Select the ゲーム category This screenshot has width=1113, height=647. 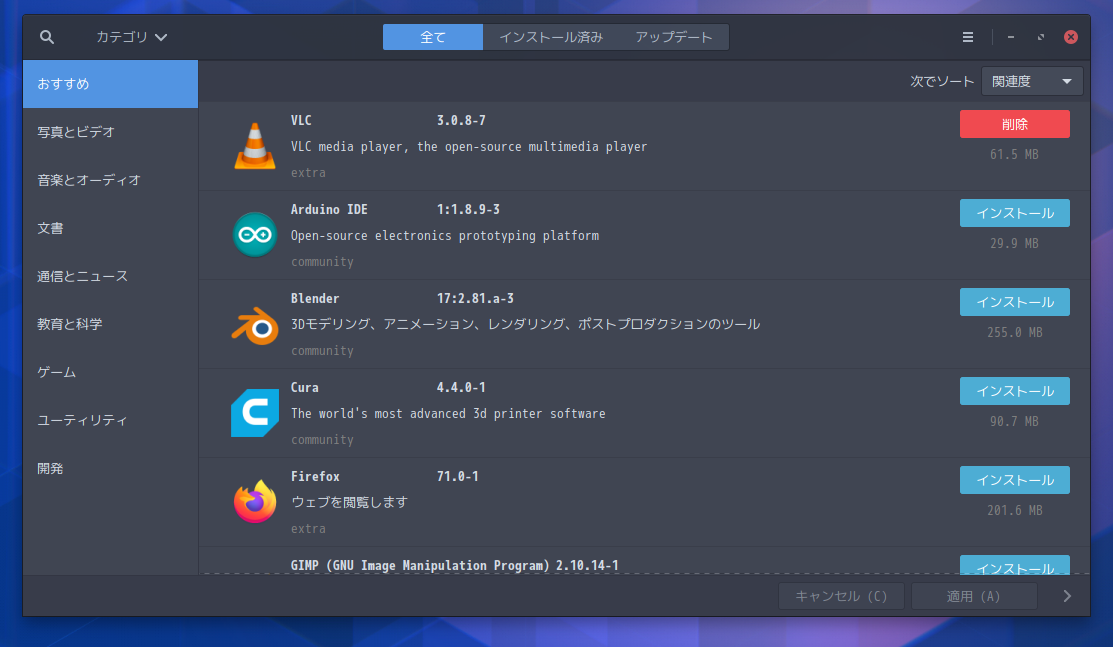pos(110,372)
